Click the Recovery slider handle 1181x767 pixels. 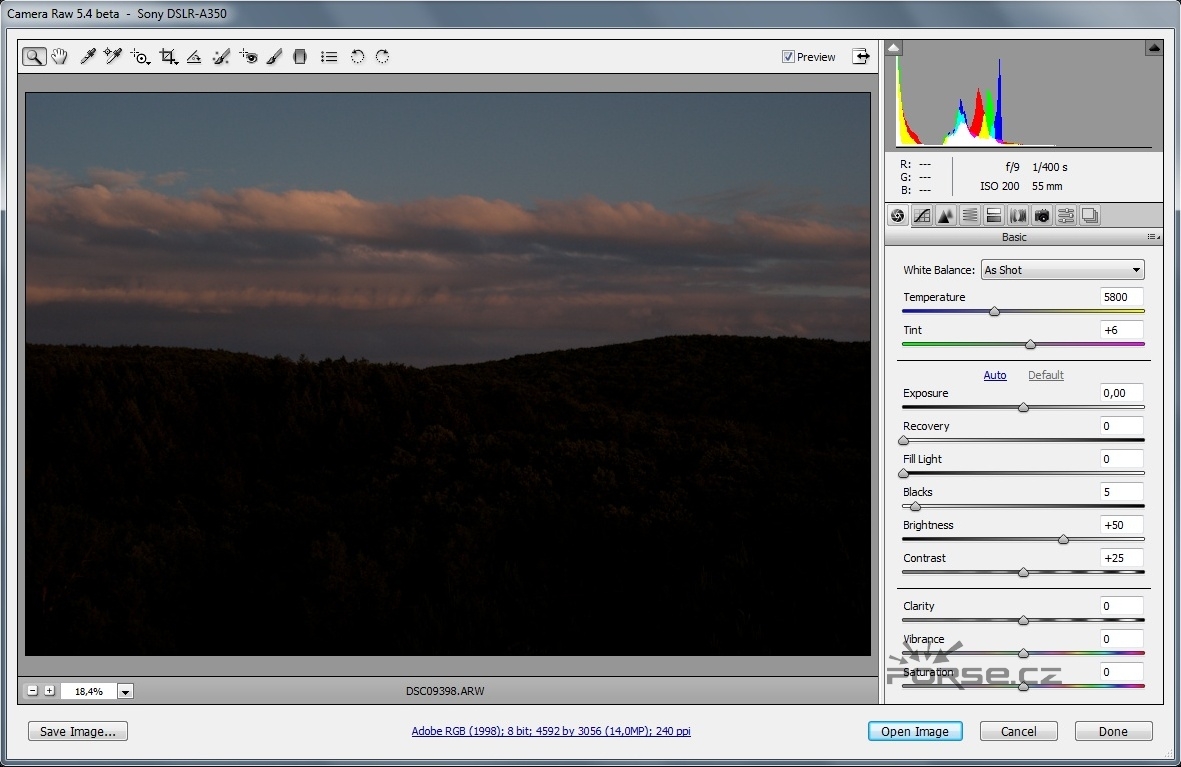tap(904, 441)
